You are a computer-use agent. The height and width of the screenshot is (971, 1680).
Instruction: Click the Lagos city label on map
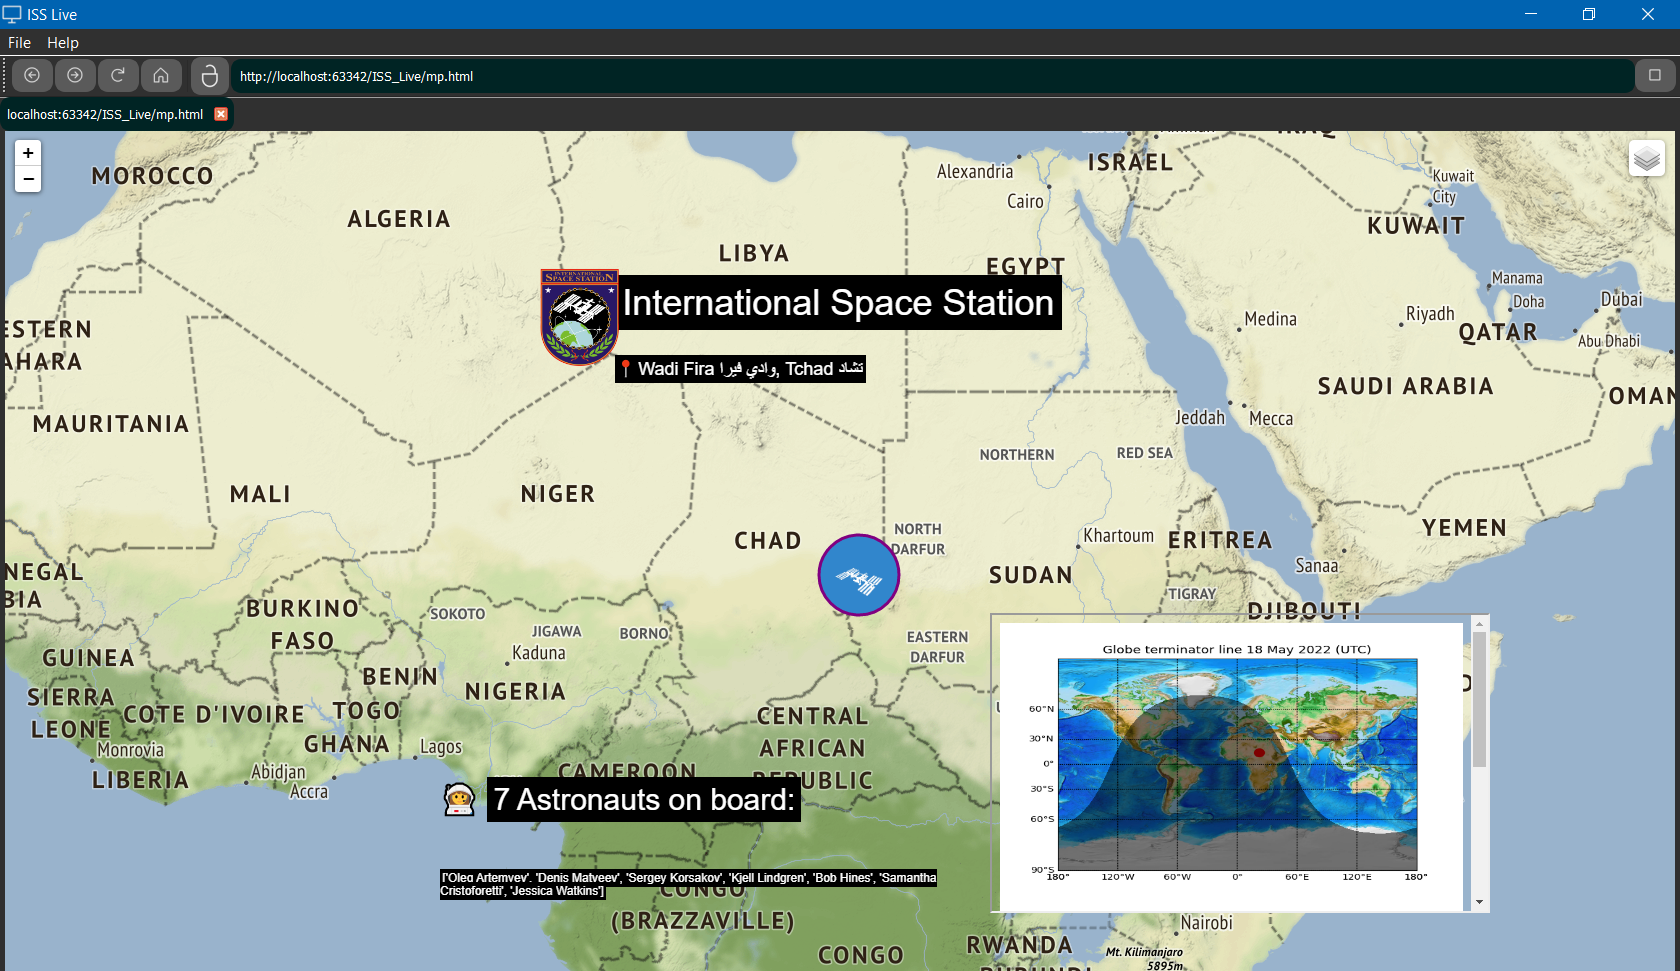[x=441, y=747]
